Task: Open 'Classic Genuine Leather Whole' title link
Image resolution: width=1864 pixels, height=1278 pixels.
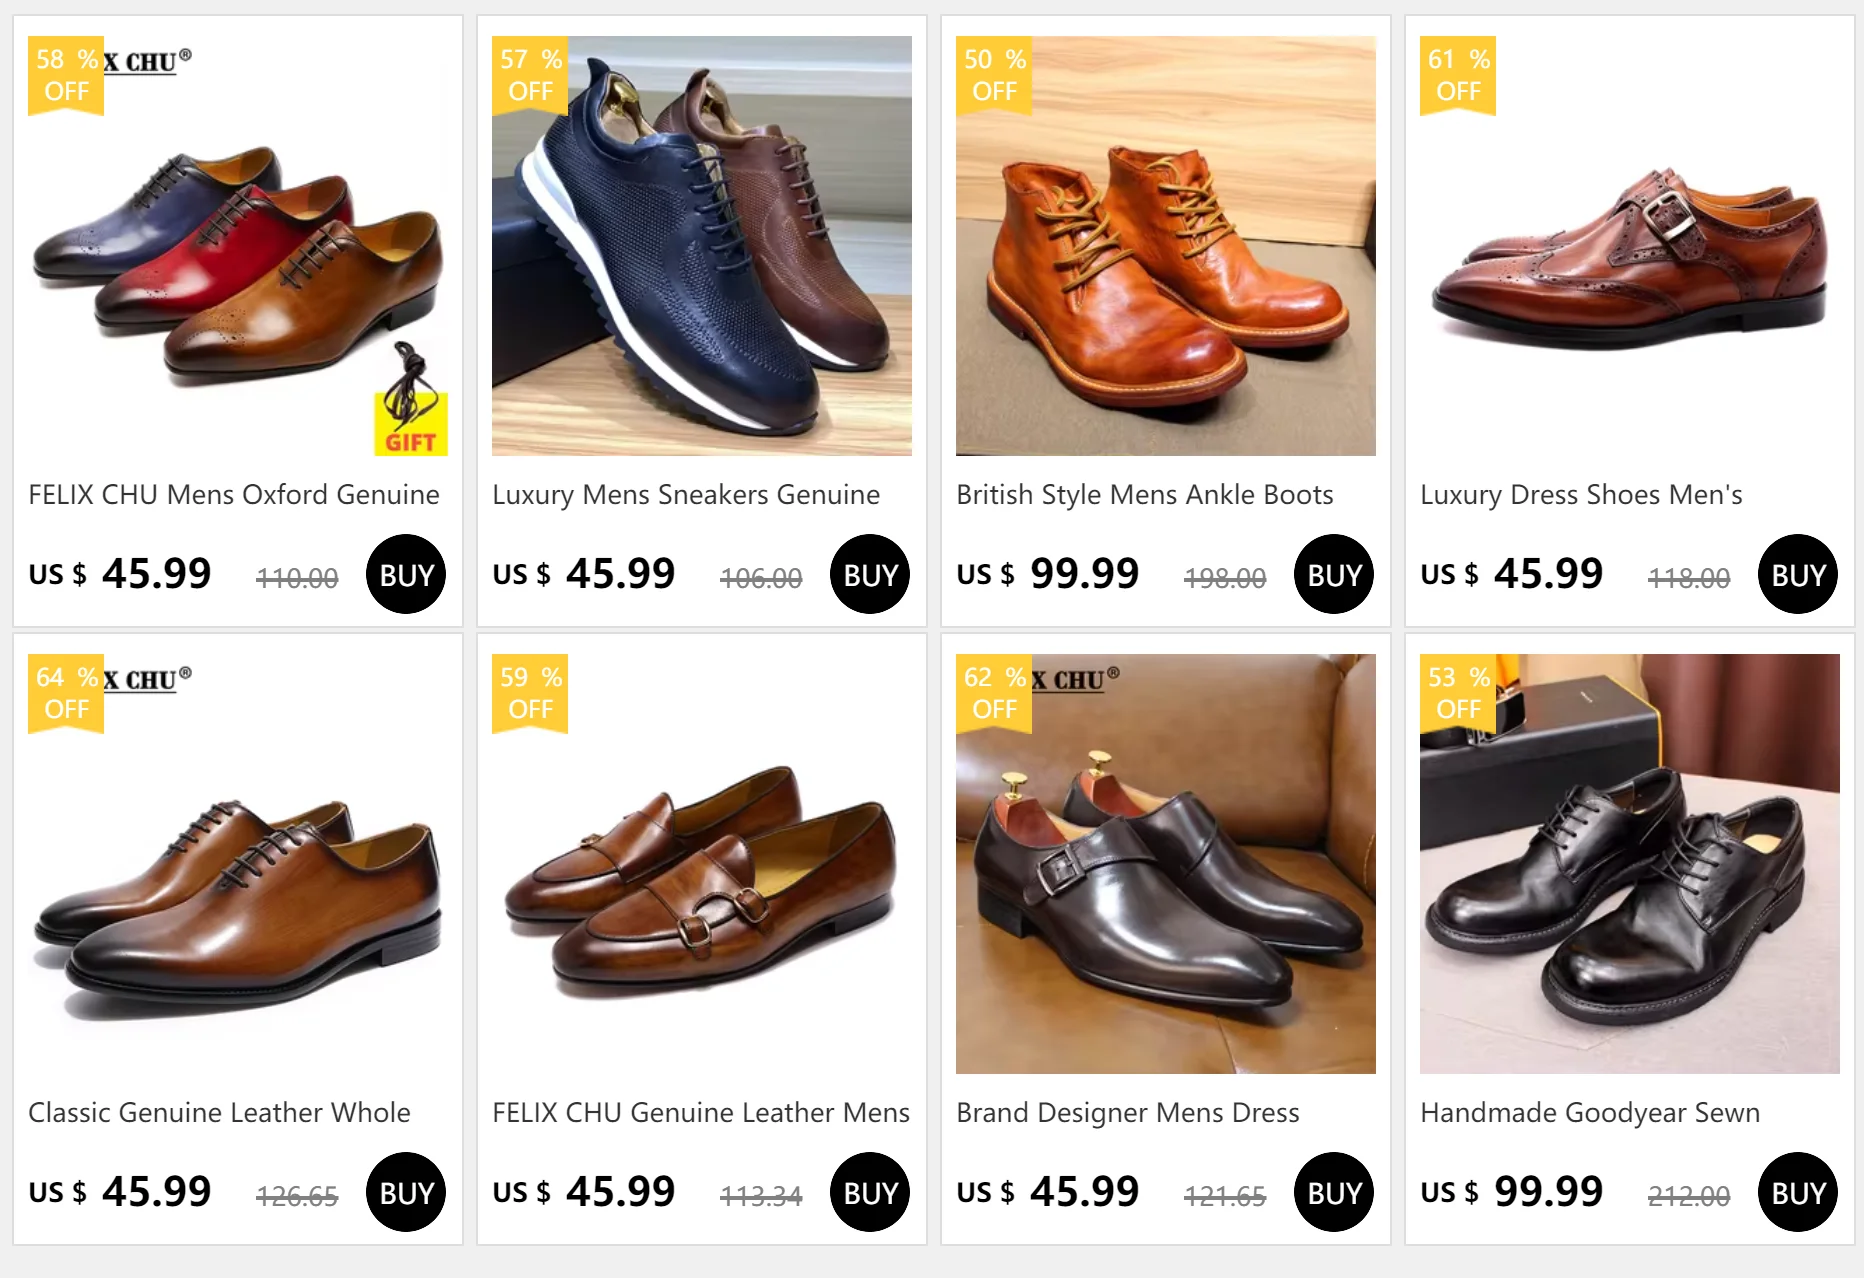Action: [x=219, y=1113]
